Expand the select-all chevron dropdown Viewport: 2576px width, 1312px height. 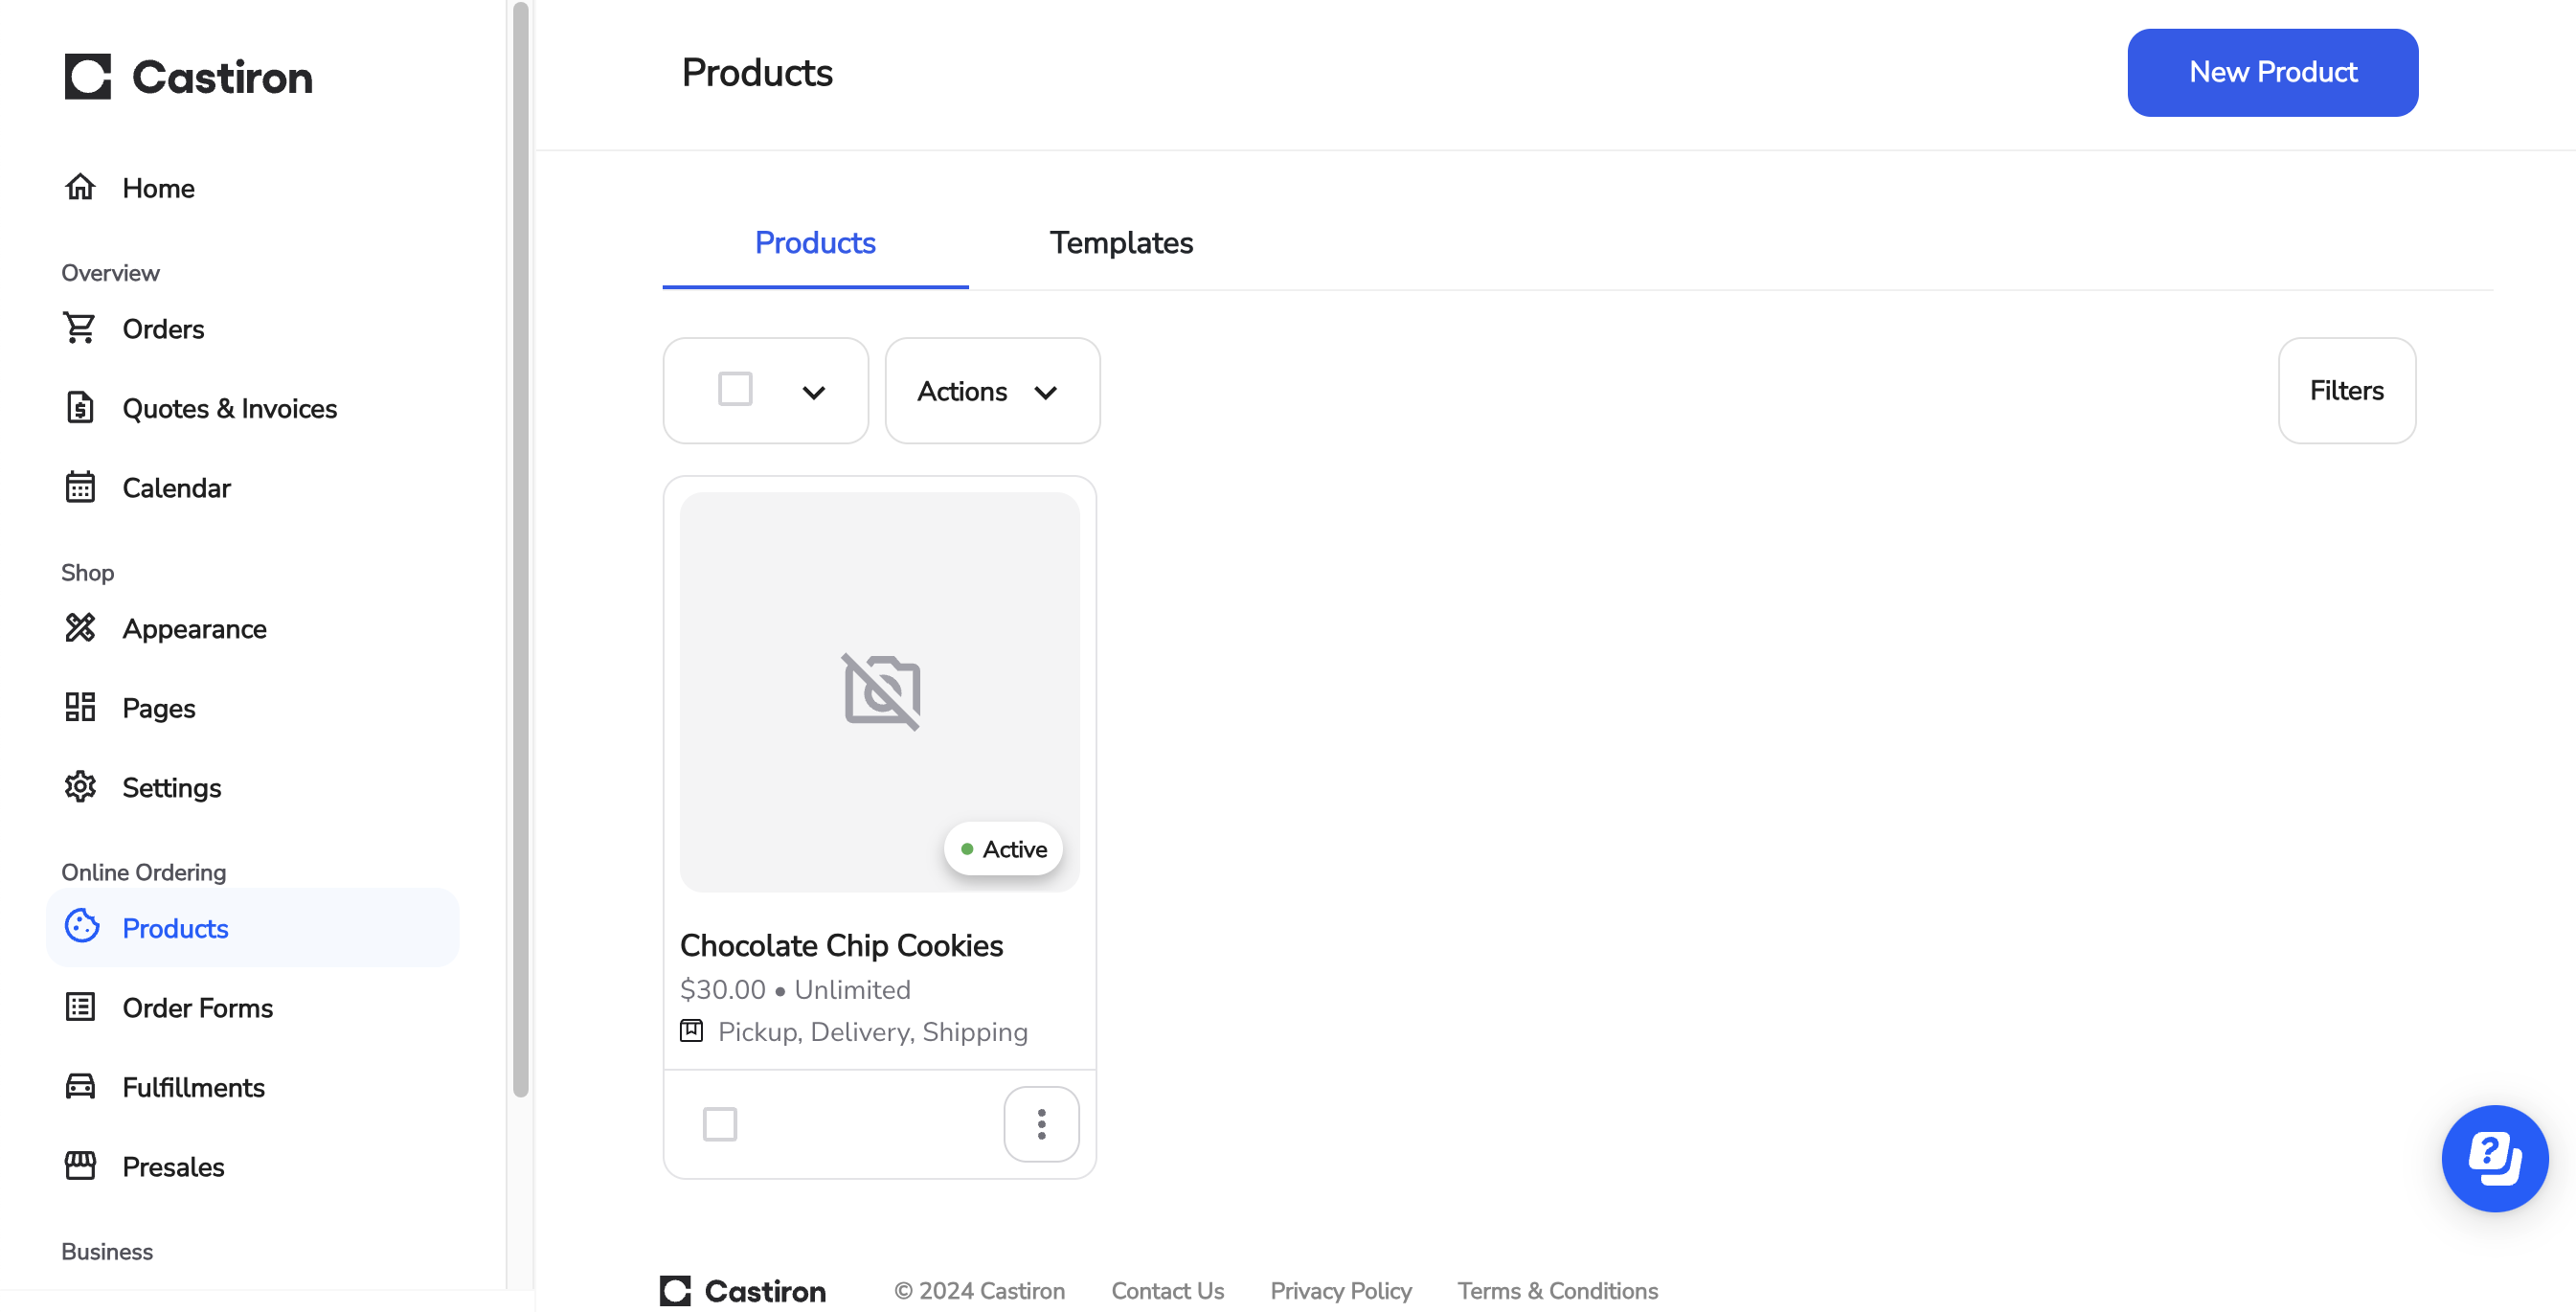point(814,392)
